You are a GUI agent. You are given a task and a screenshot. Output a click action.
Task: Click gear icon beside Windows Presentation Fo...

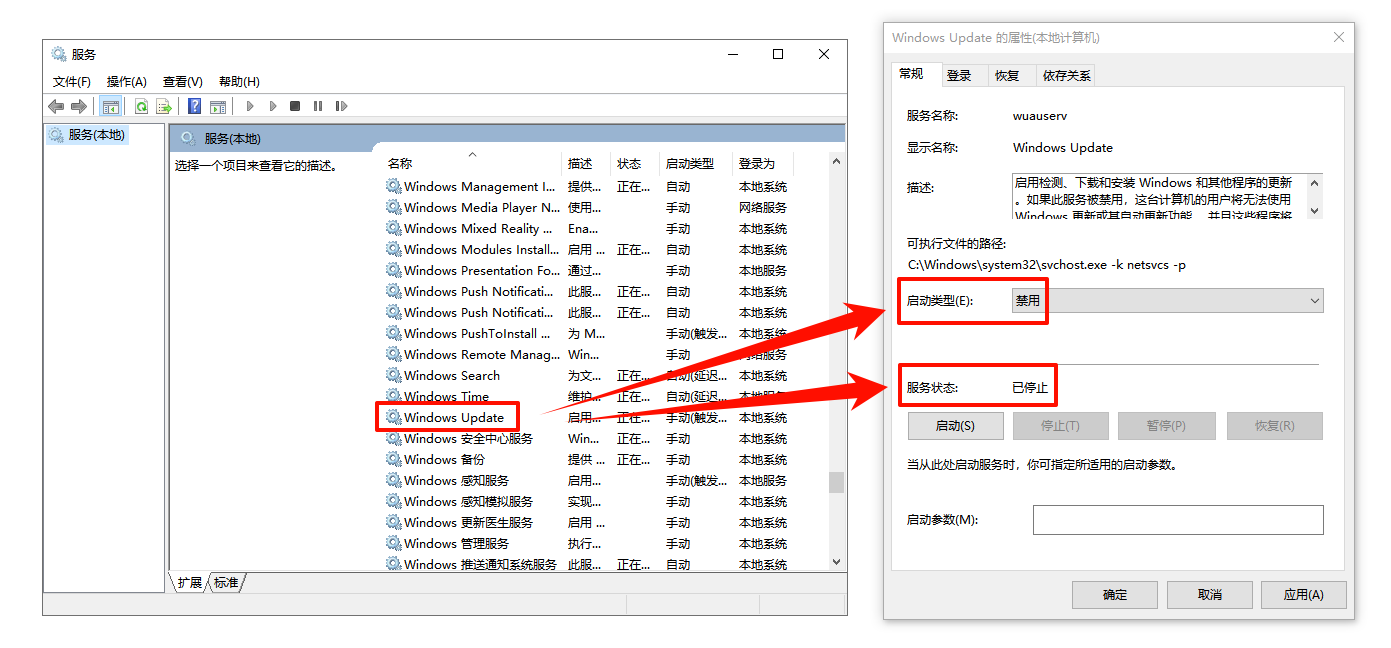pyautogui.click(x=394, y=270)
